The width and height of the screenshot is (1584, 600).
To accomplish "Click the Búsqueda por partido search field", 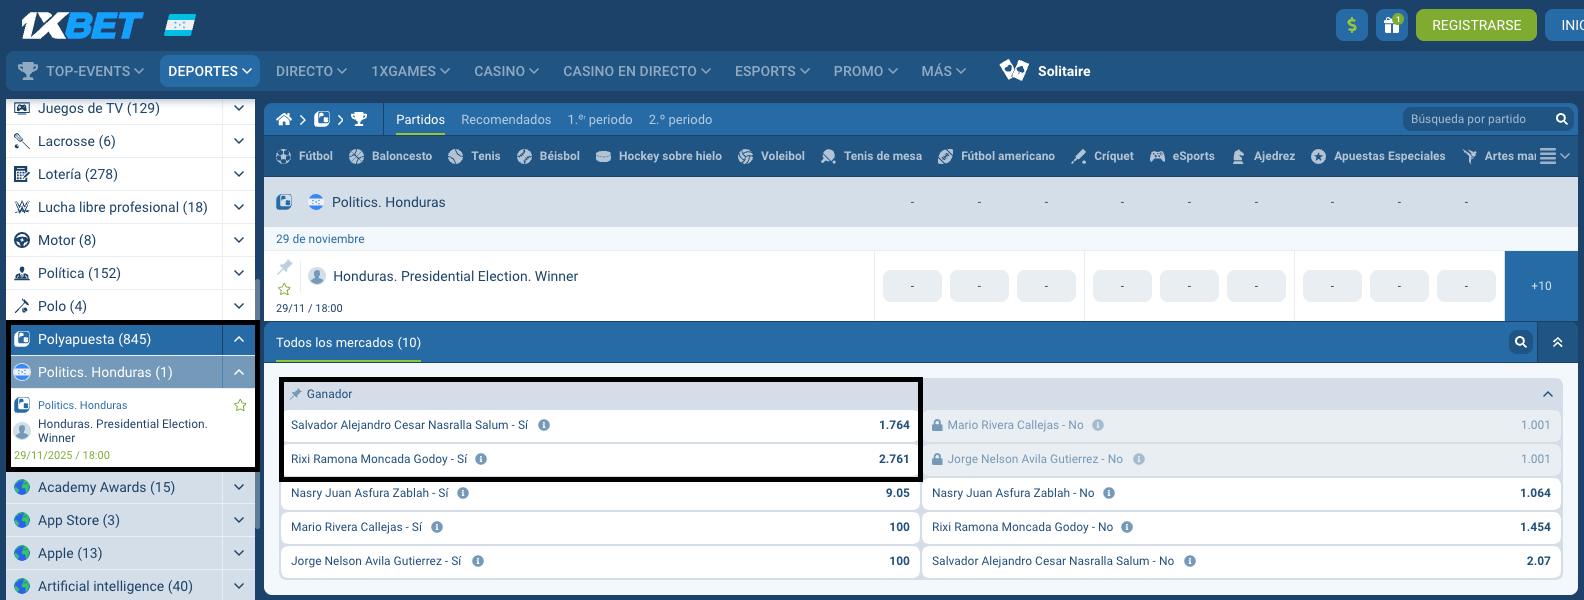I will (x=1476, y=119).
